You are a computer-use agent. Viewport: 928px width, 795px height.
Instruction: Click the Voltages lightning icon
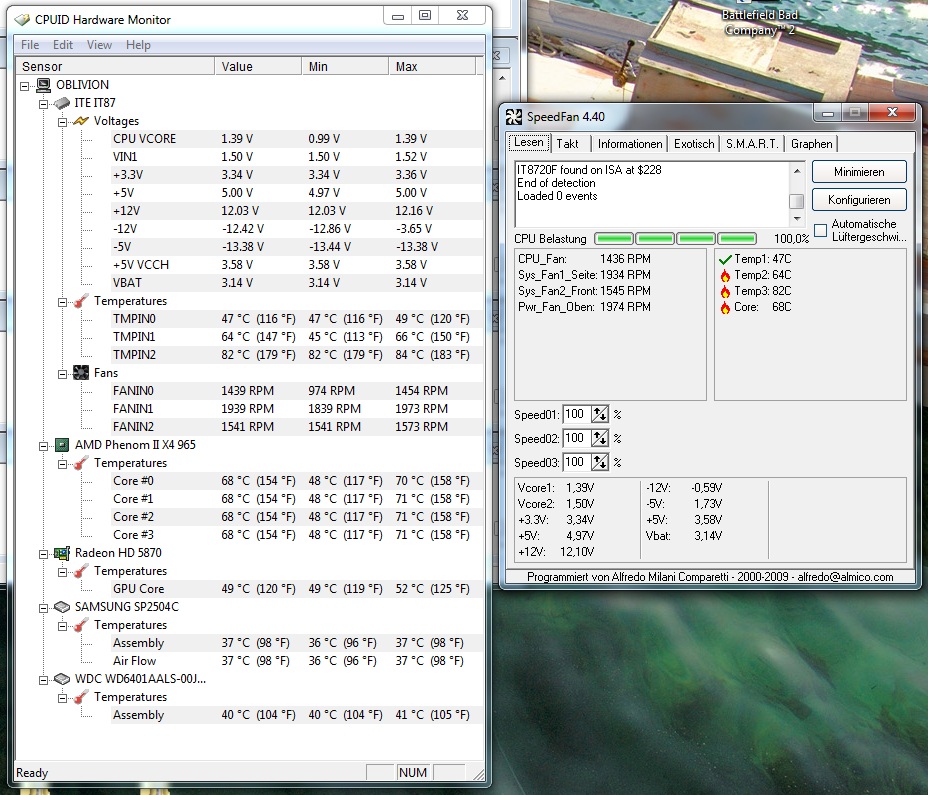(80, 121)
